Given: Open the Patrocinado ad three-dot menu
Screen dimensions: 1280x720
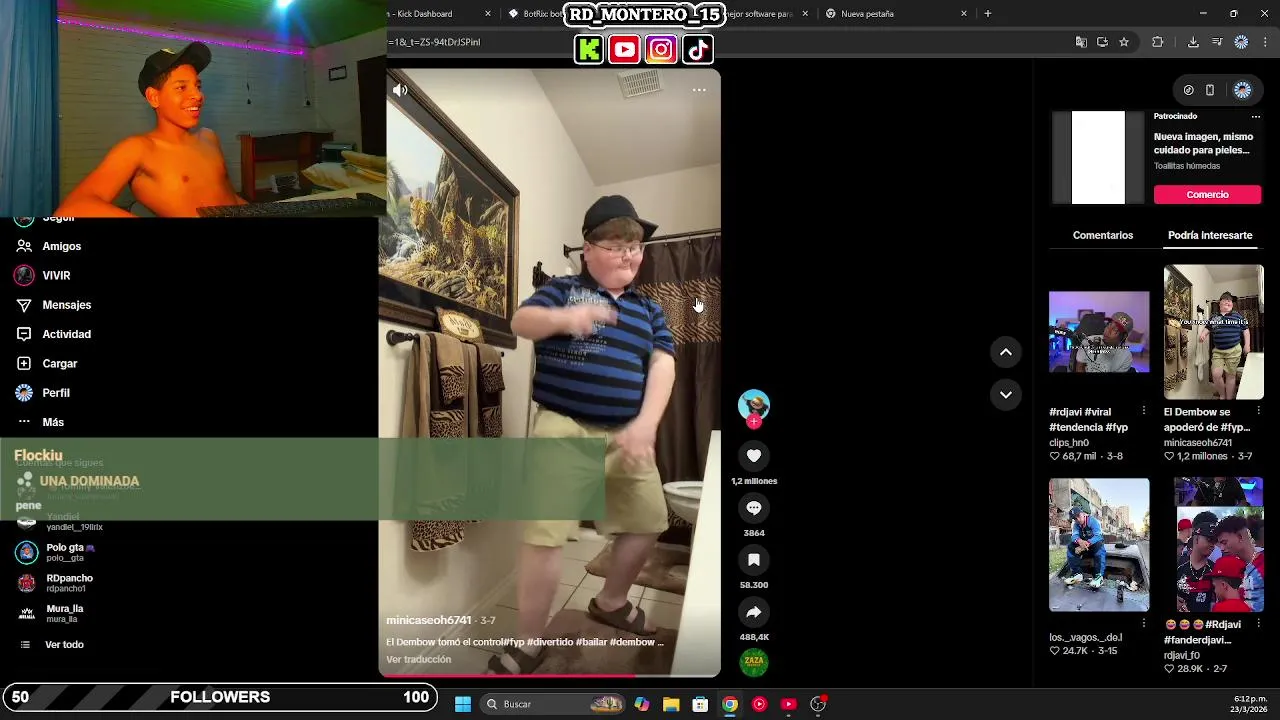Looking at the screenshot, I should (x=1256, y=116).
